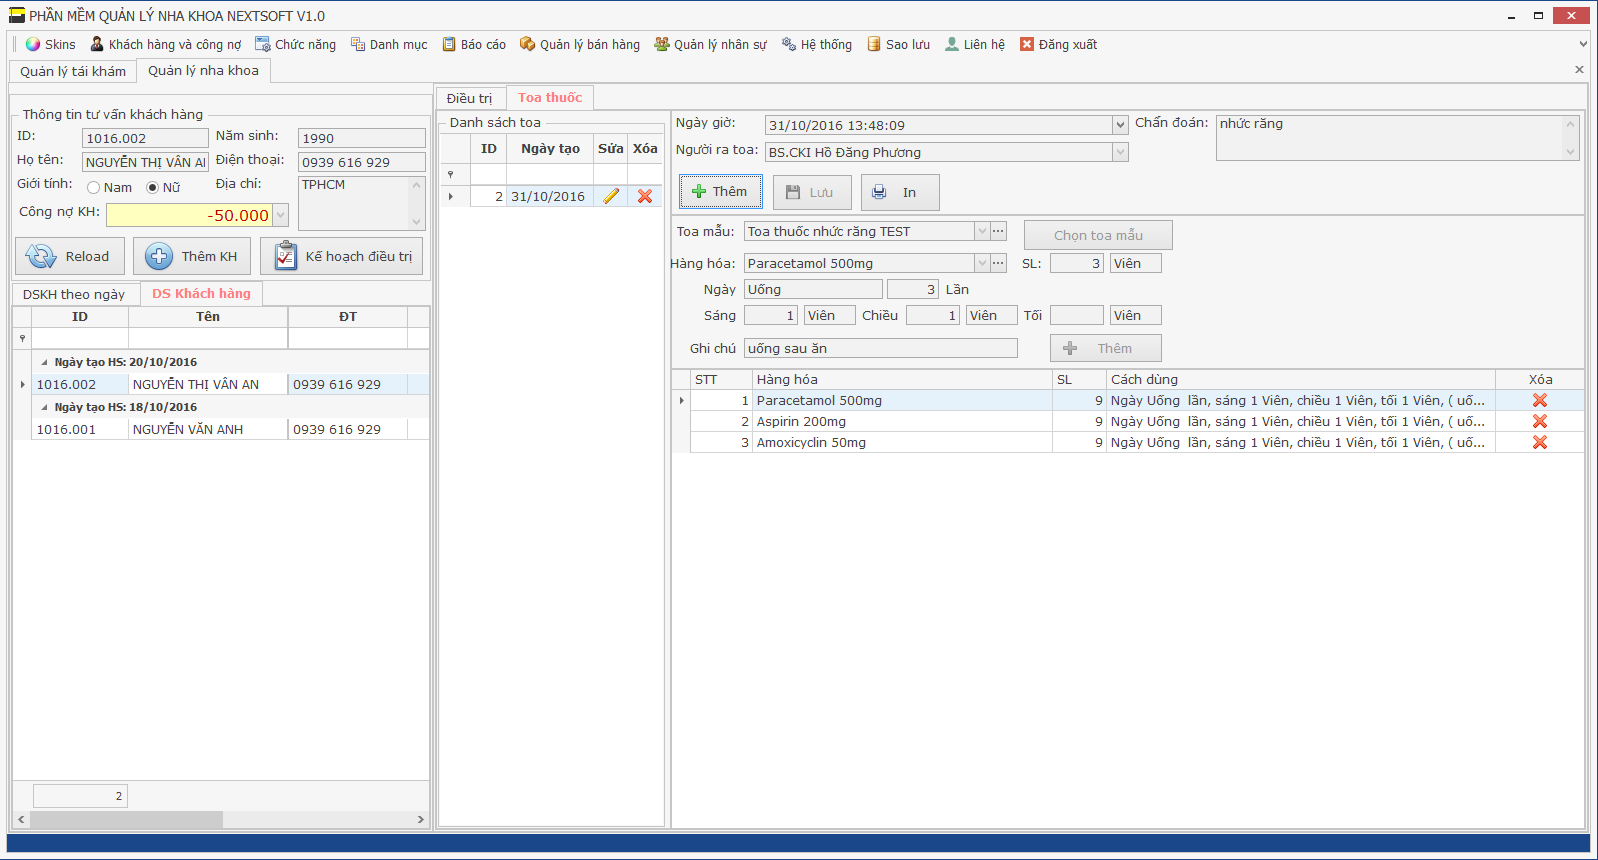Open Skins from the toolbar

click(x=50, y=45)
